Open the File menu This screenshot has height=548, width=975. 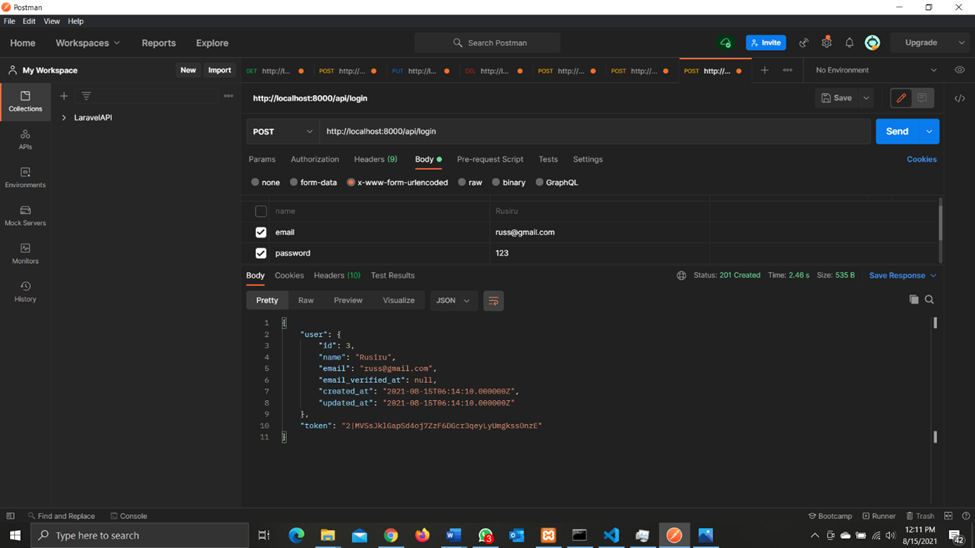click(x=9, y=21)
